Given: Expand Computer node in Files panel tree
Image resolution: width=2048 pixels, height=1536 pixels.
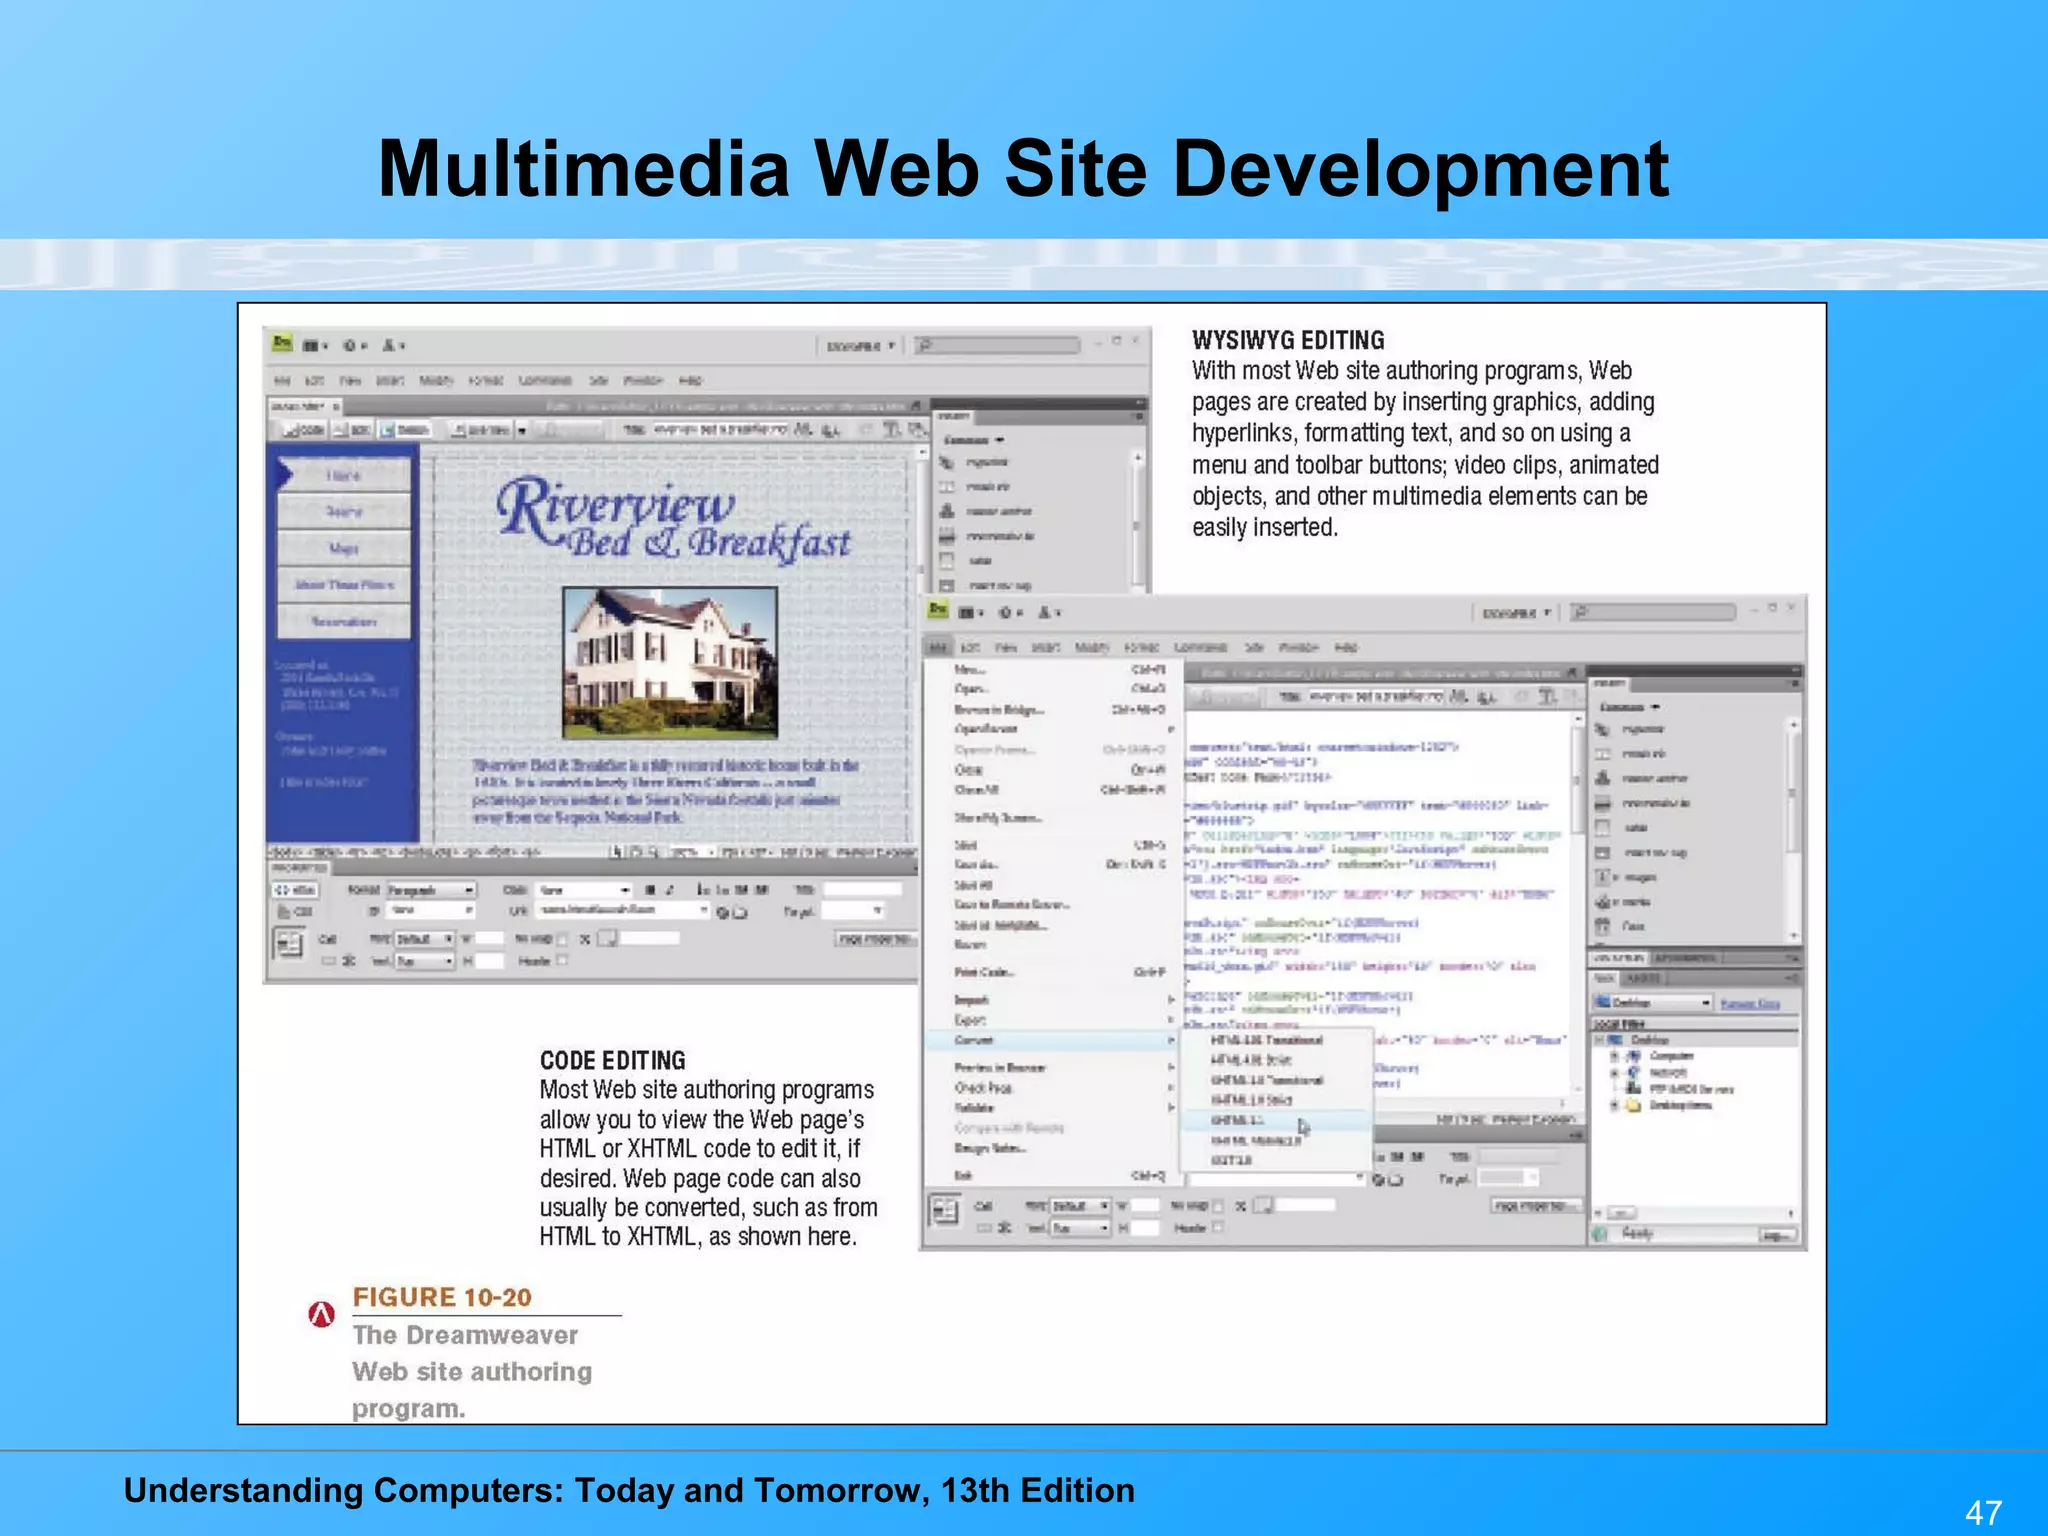Looking at the screenshot, I should (x=1614, y=1056).
